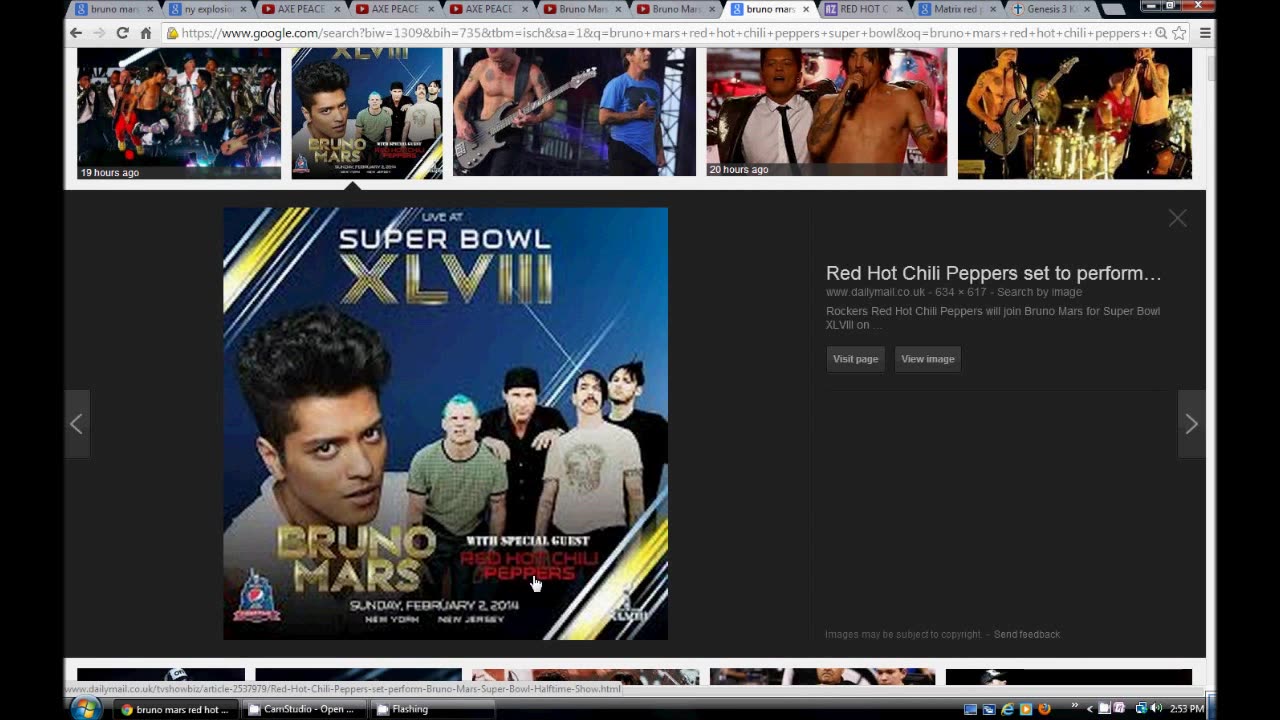1280x720 pixels.
Task: Open the Windows Start button
Action: (x=85, y=708)
